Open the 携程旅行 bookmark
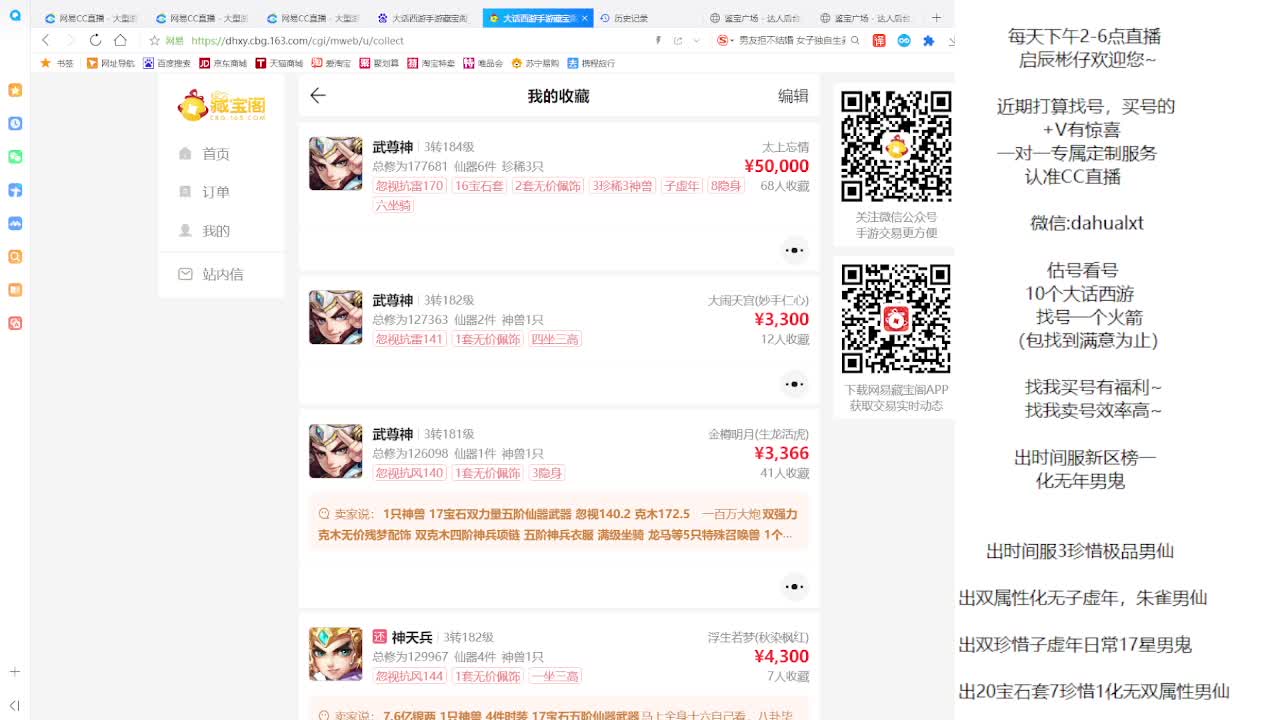This screenshot has height=720, width=1280. point(591,63)
